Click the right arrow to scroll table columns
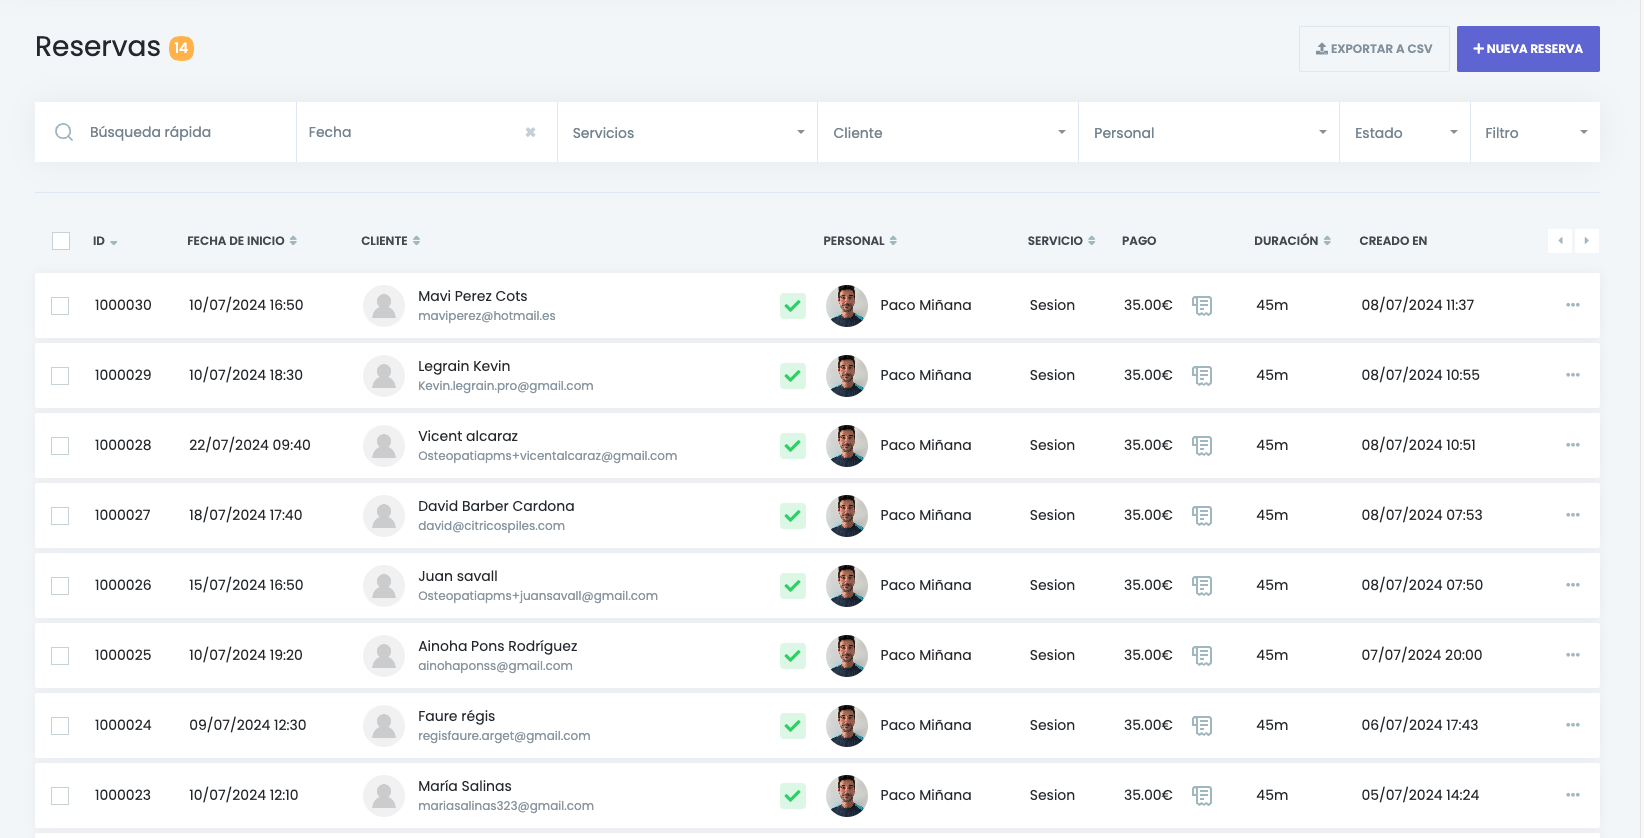 point(1586,240)
